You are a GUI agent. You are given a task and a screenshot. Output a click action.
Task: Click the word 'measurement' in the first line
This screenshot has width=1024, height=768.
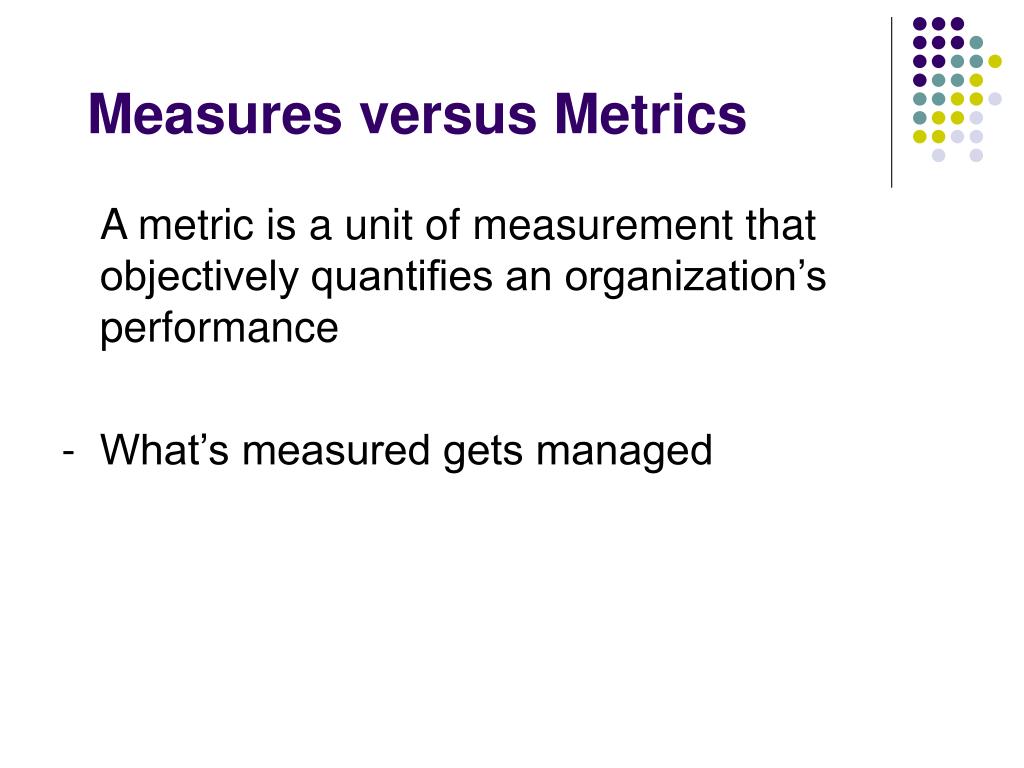602,226
